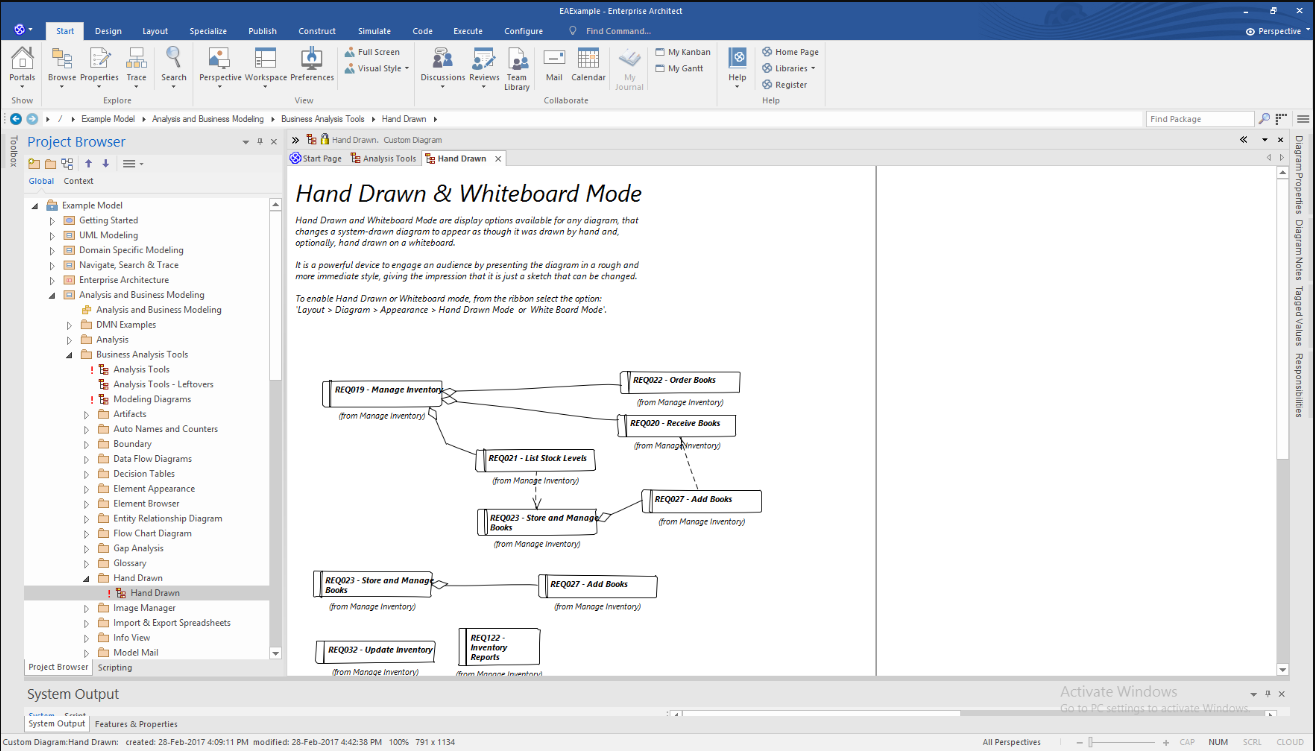Open the Toolbox side panel
This screenshot has width=1315, height=751.
[x=13, y=151]
